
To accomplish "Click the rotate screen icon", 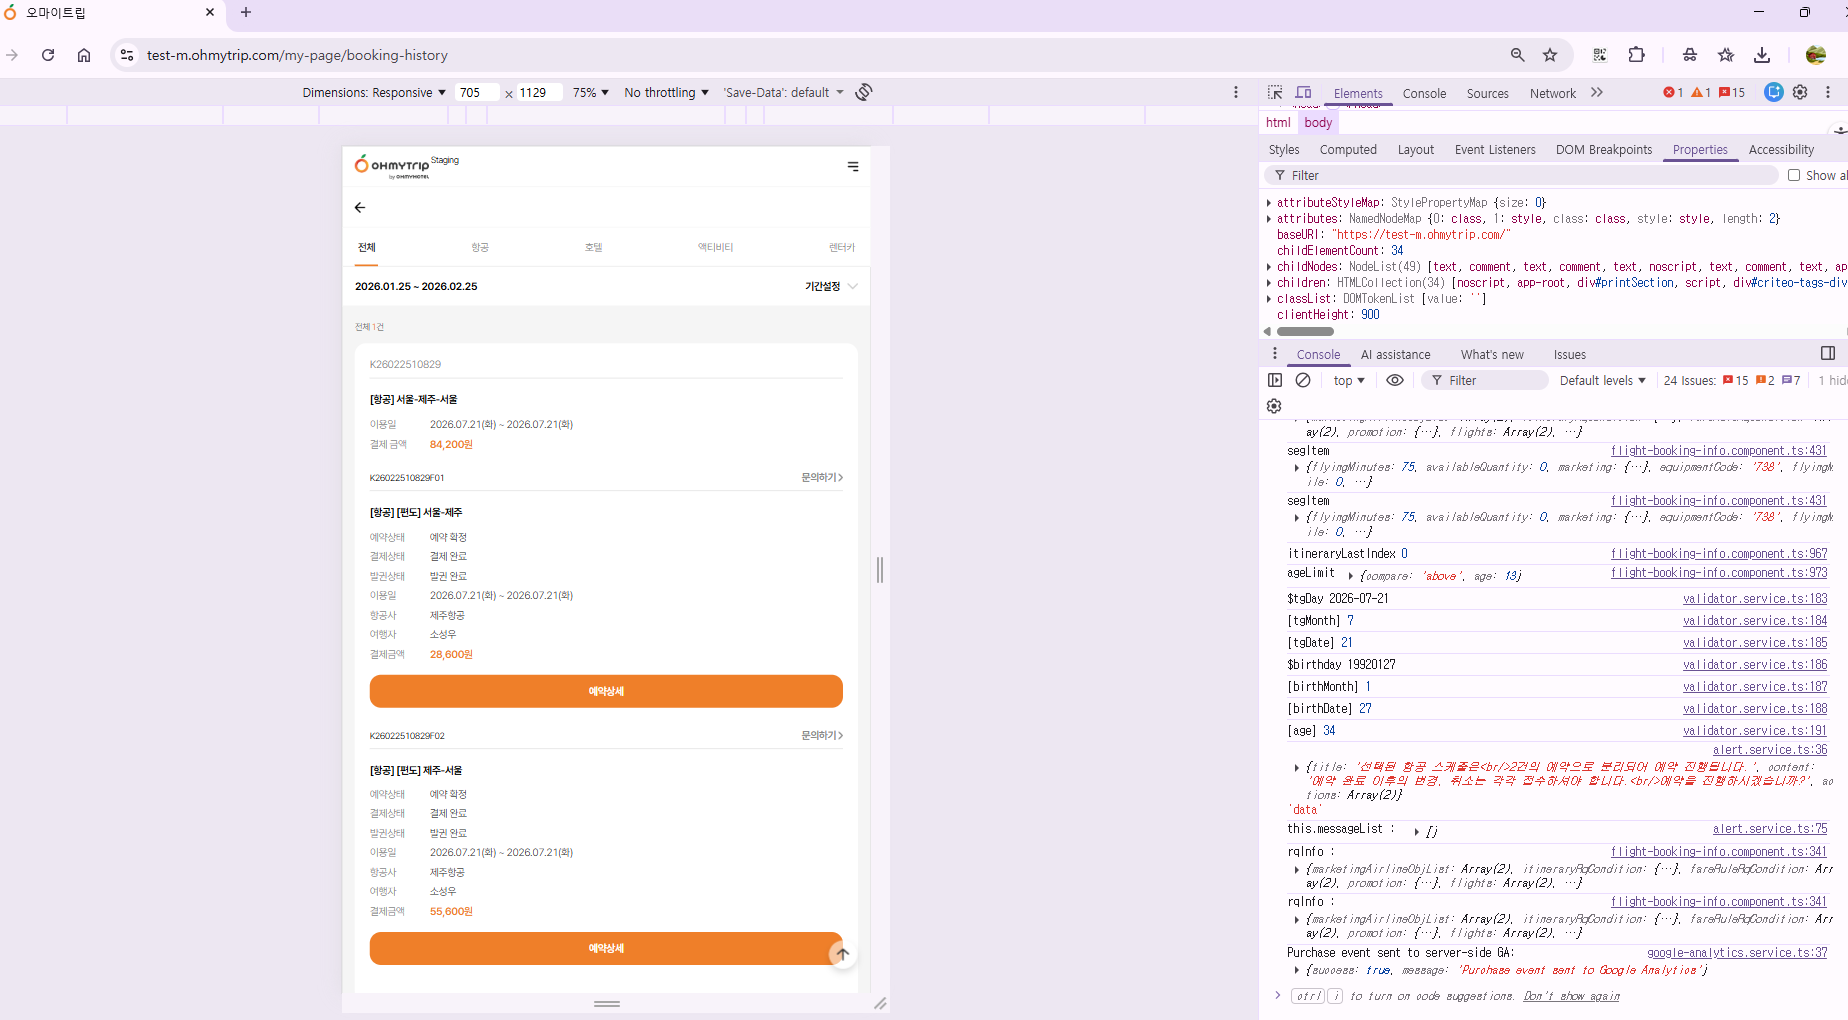I will pos(864,92).
